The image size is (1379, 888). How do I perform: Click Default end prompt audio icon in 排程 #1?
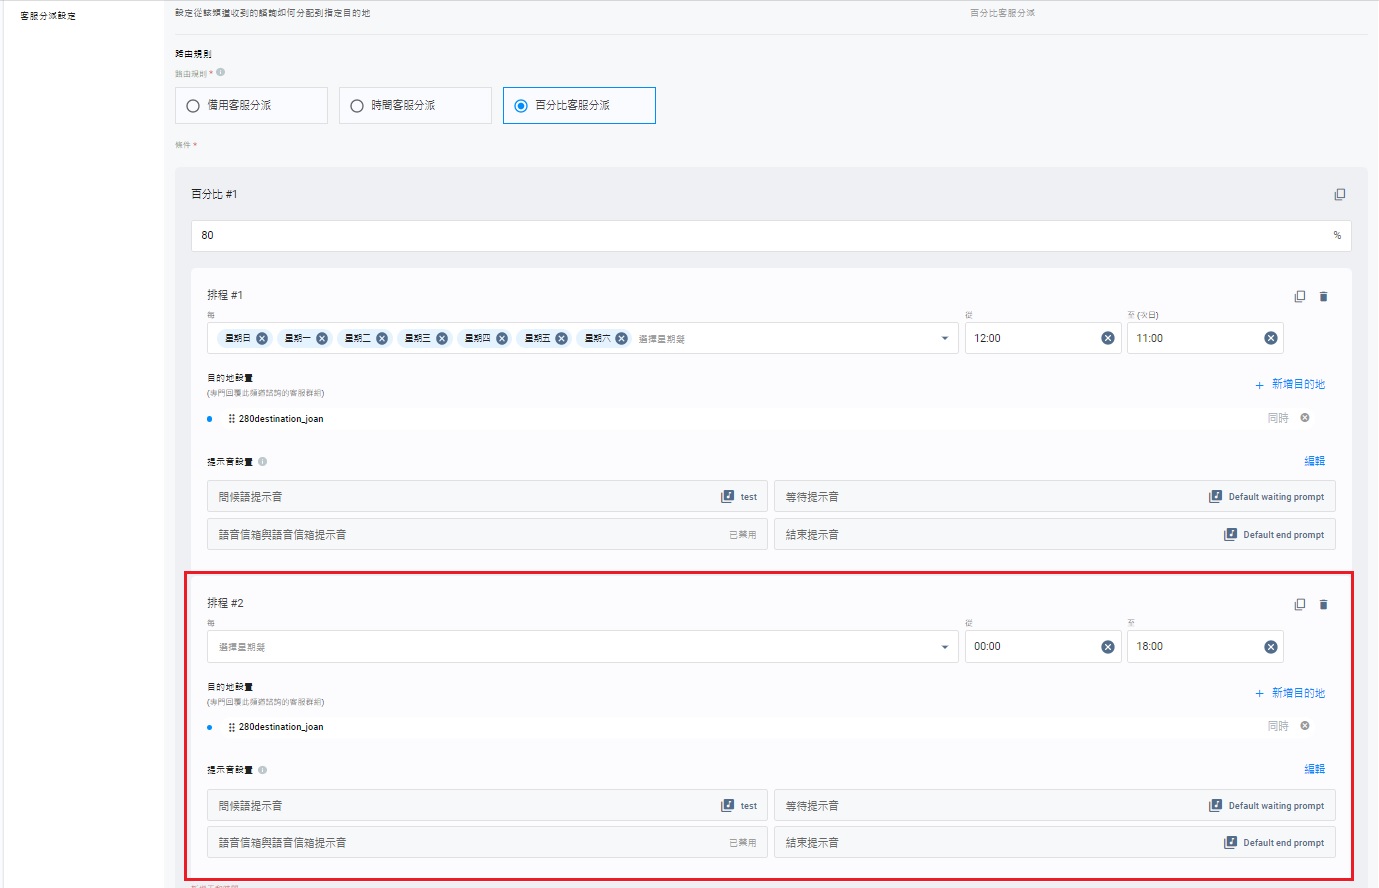1231,535
